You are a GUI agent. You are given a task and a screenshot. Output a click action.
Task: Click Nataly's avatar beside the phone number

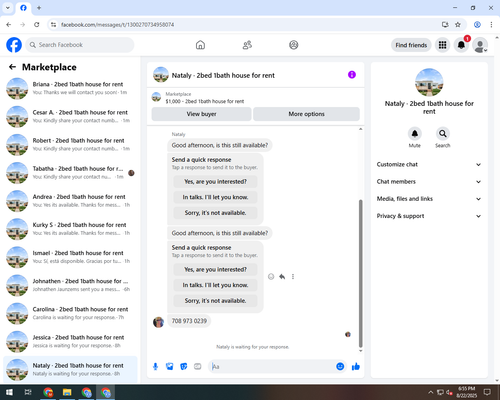pos(158,322)
